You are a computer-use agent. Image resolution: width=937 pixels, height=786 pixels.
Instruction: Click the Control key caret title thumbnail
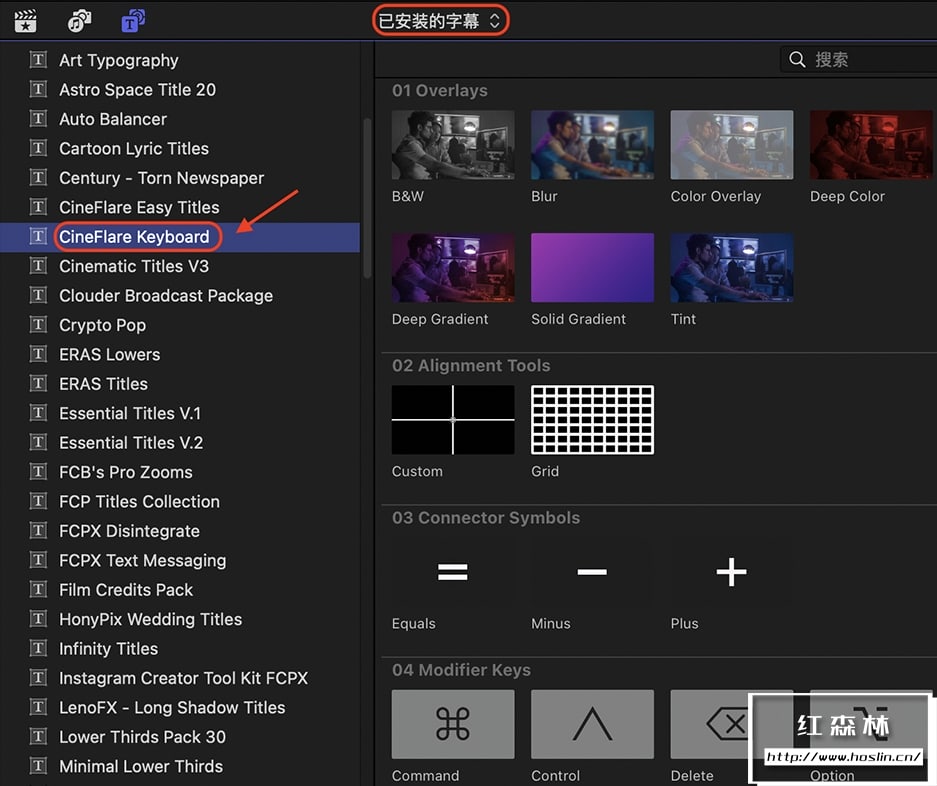pyautogui.click(x=592, y=724)
